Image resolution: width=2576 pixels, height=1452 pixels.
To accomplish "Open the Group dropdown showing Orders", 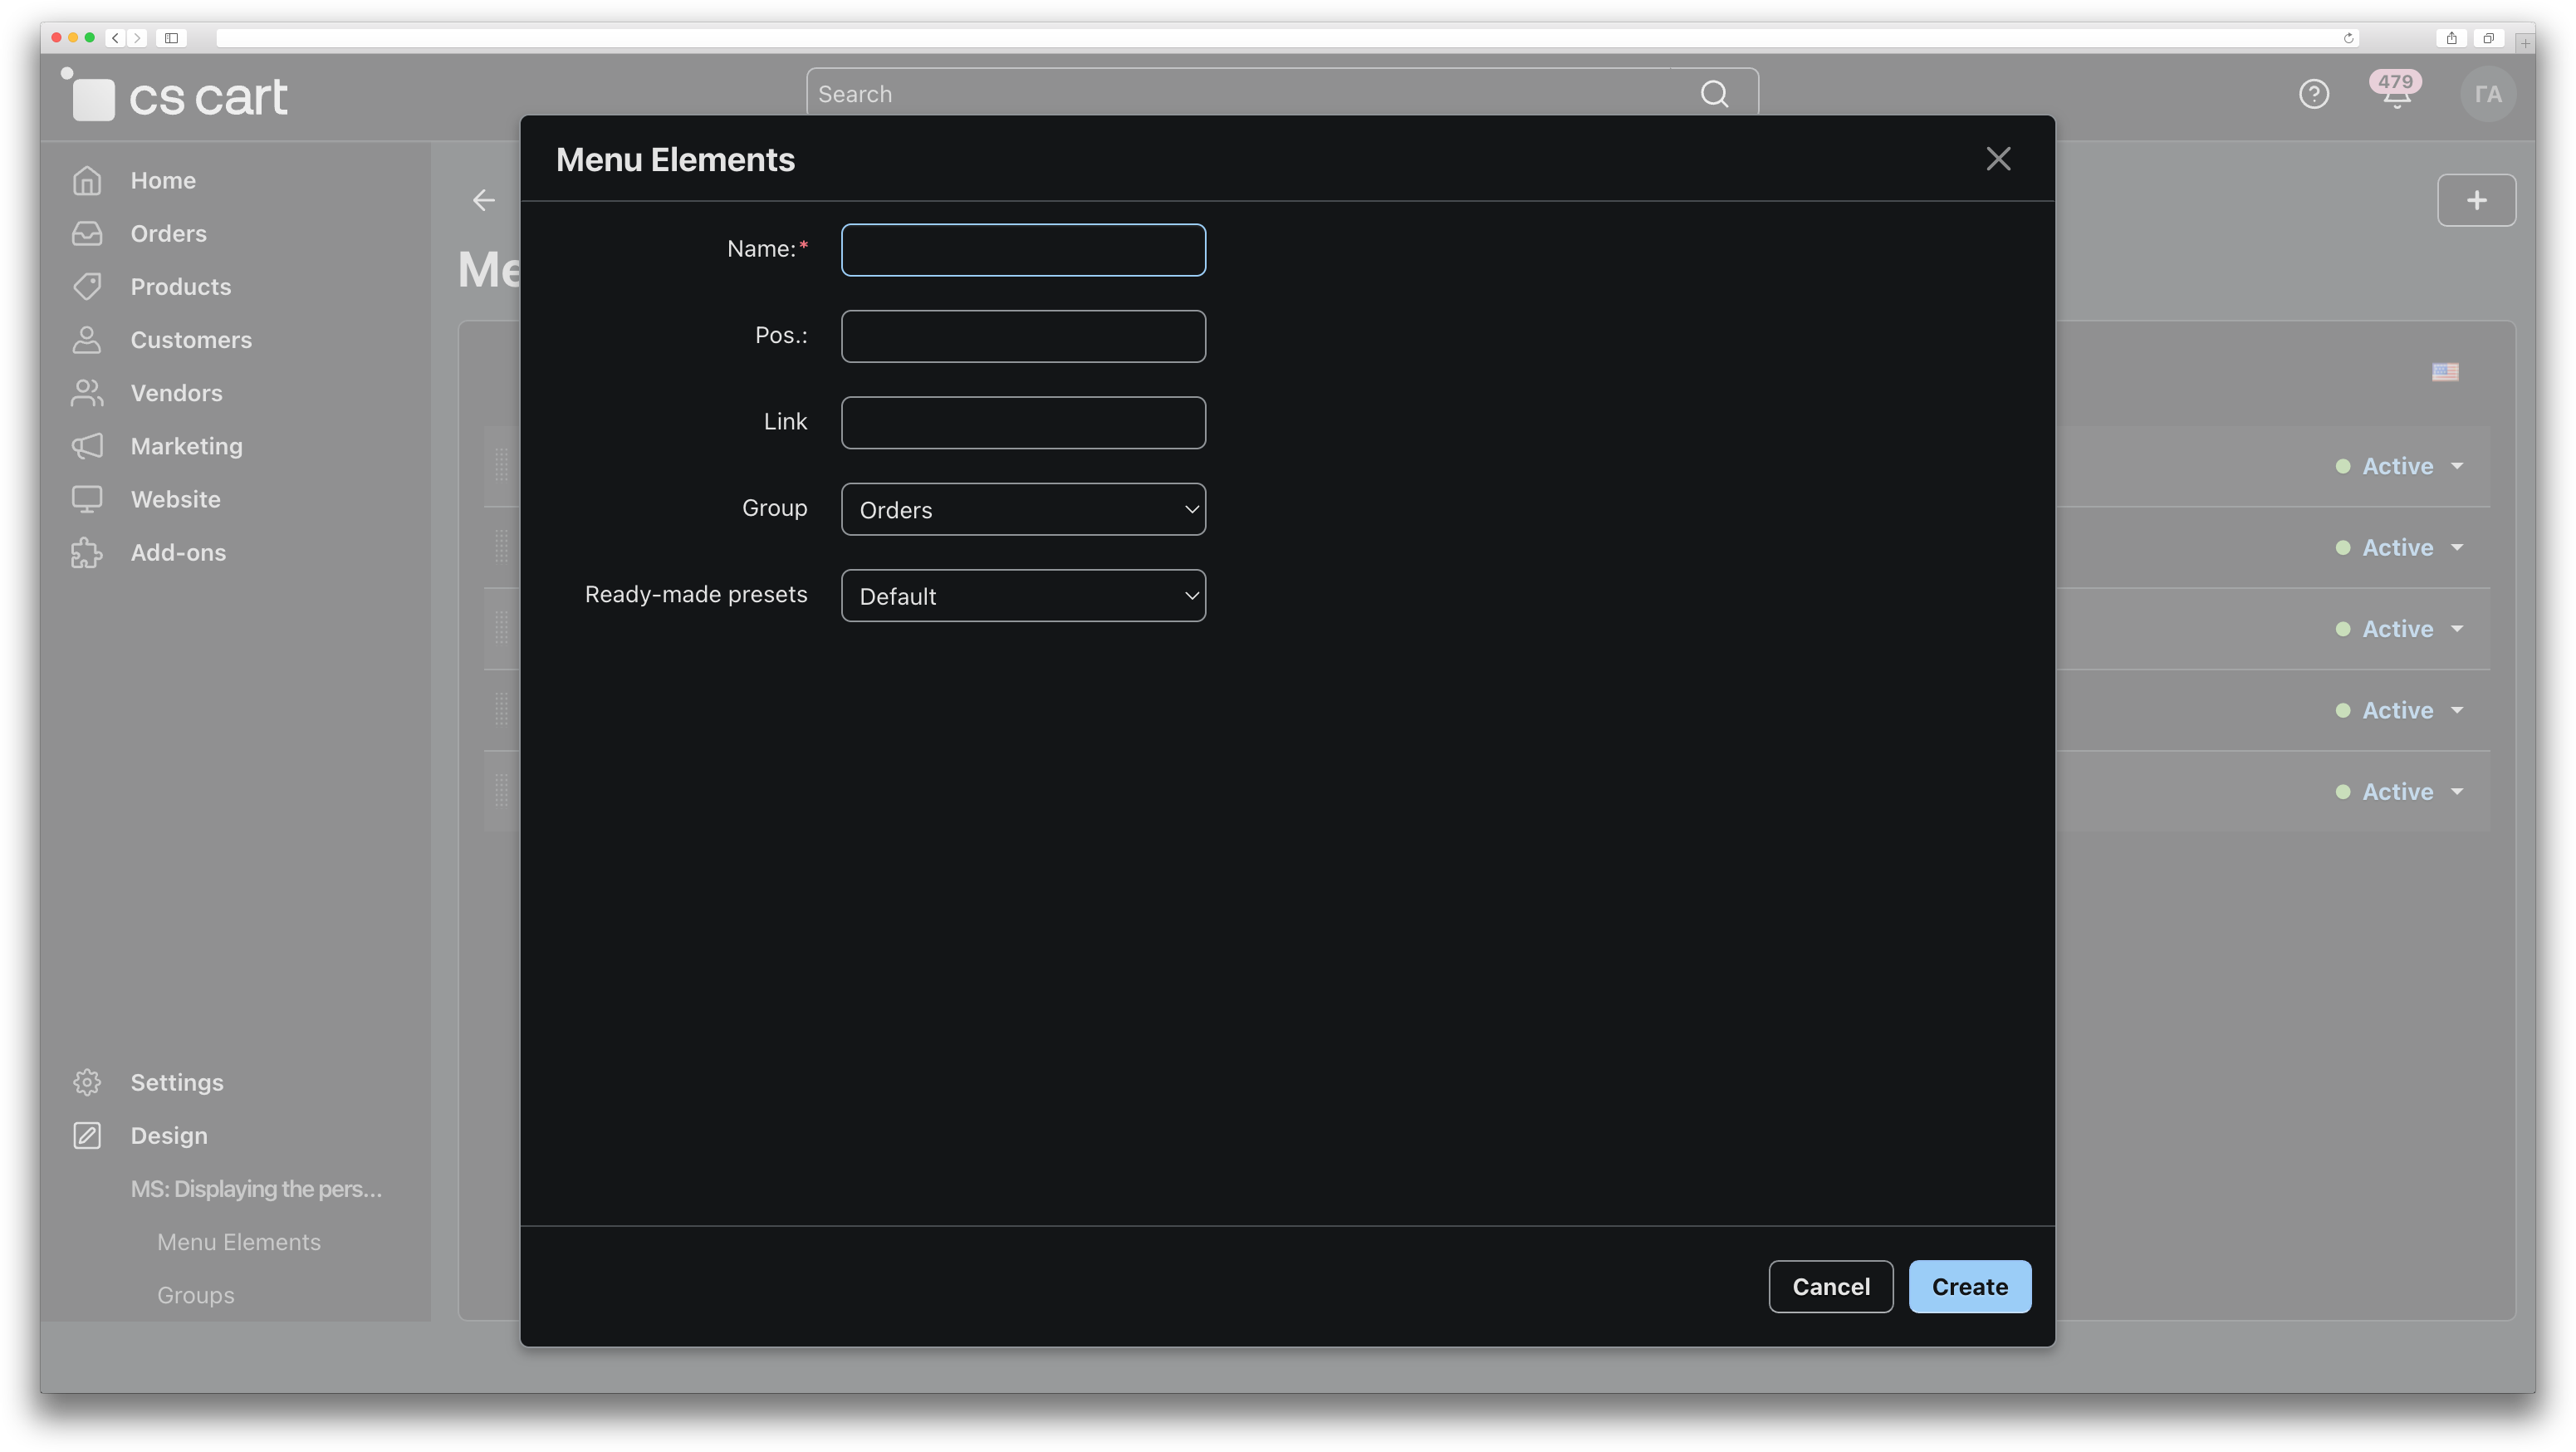I will pos(1022,510).
